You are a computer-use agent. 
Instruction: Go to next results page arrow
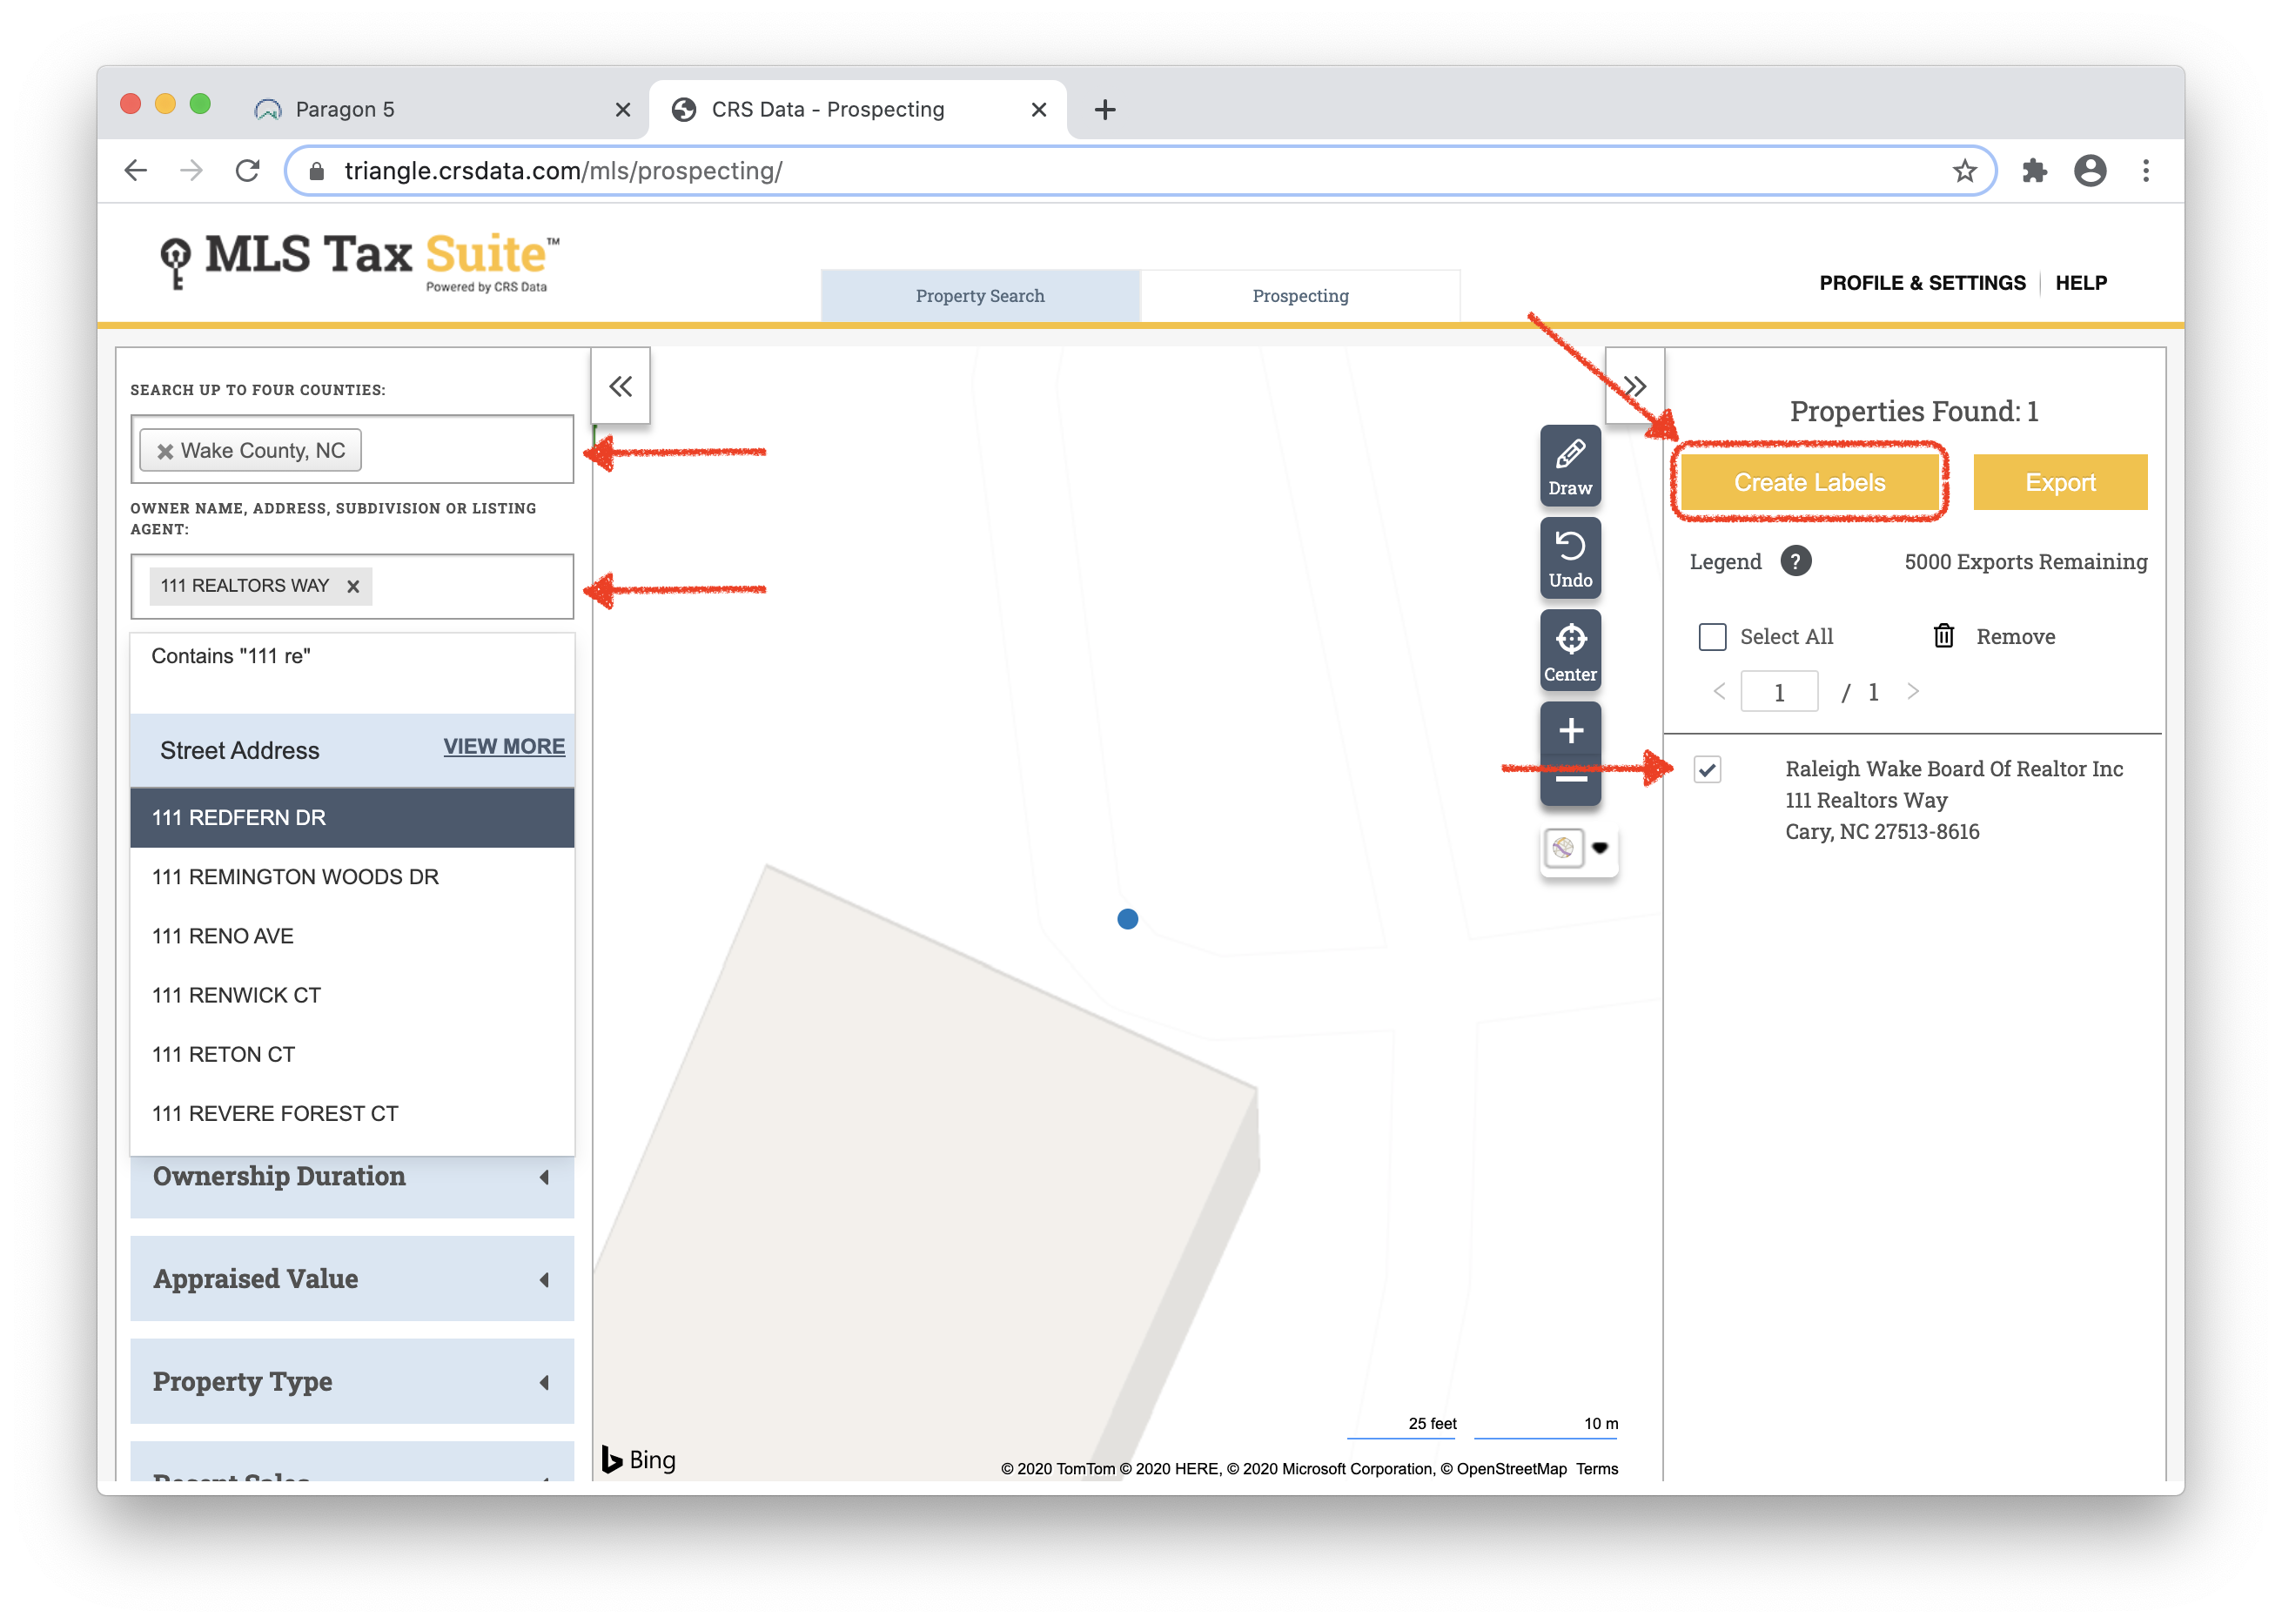click(1913, 691)
